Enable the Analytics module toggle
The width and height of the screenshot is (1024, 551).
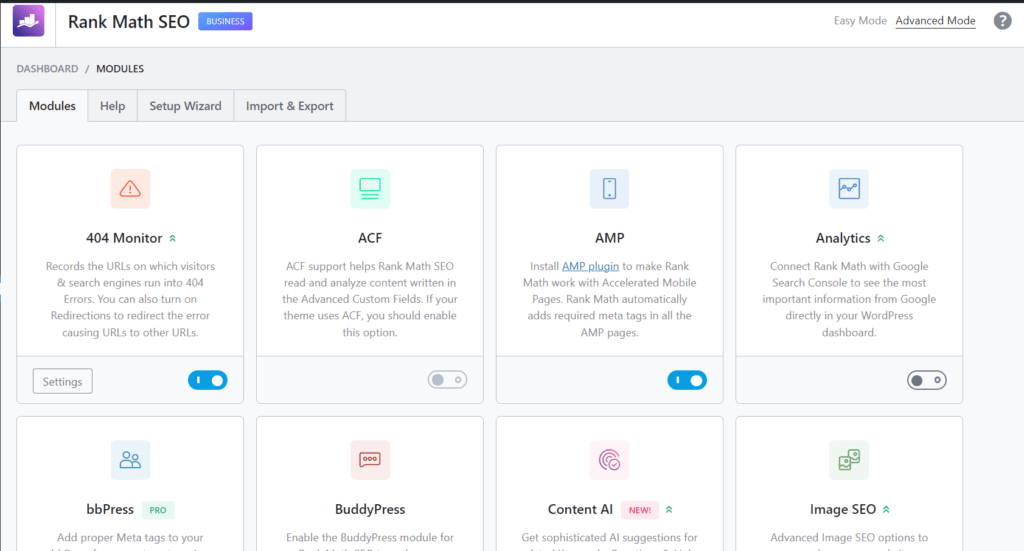pos(926,380)
